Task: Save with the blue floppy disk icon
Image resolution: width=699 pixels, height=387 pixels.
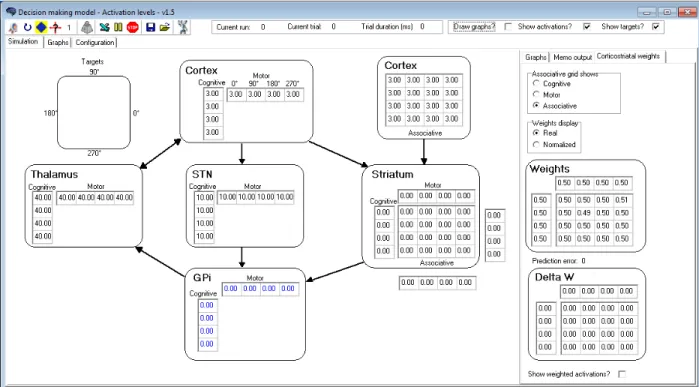Action: tap(150, 28)
